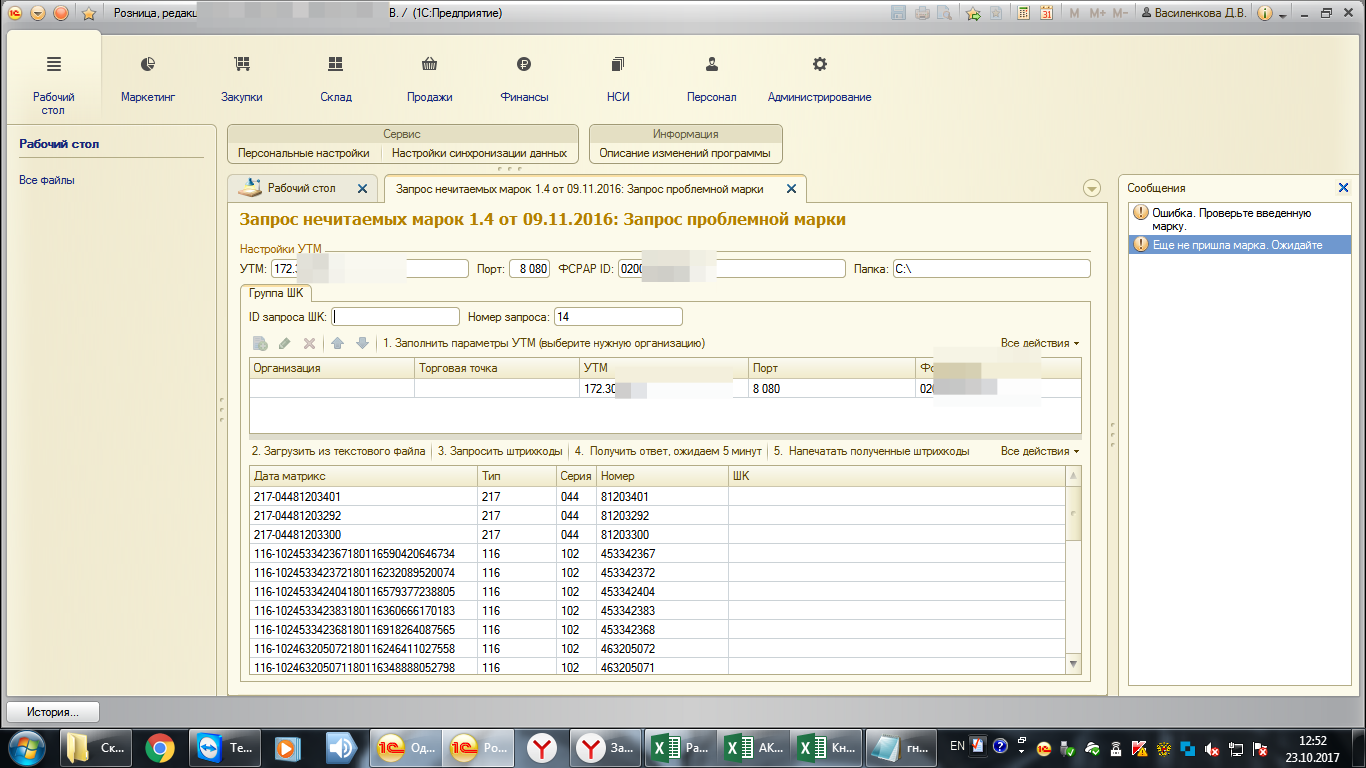The width and height of the screenshot is (1366, 768).
Task: Click 3. Запросить штрихкоды
Action: pos(500,451)
